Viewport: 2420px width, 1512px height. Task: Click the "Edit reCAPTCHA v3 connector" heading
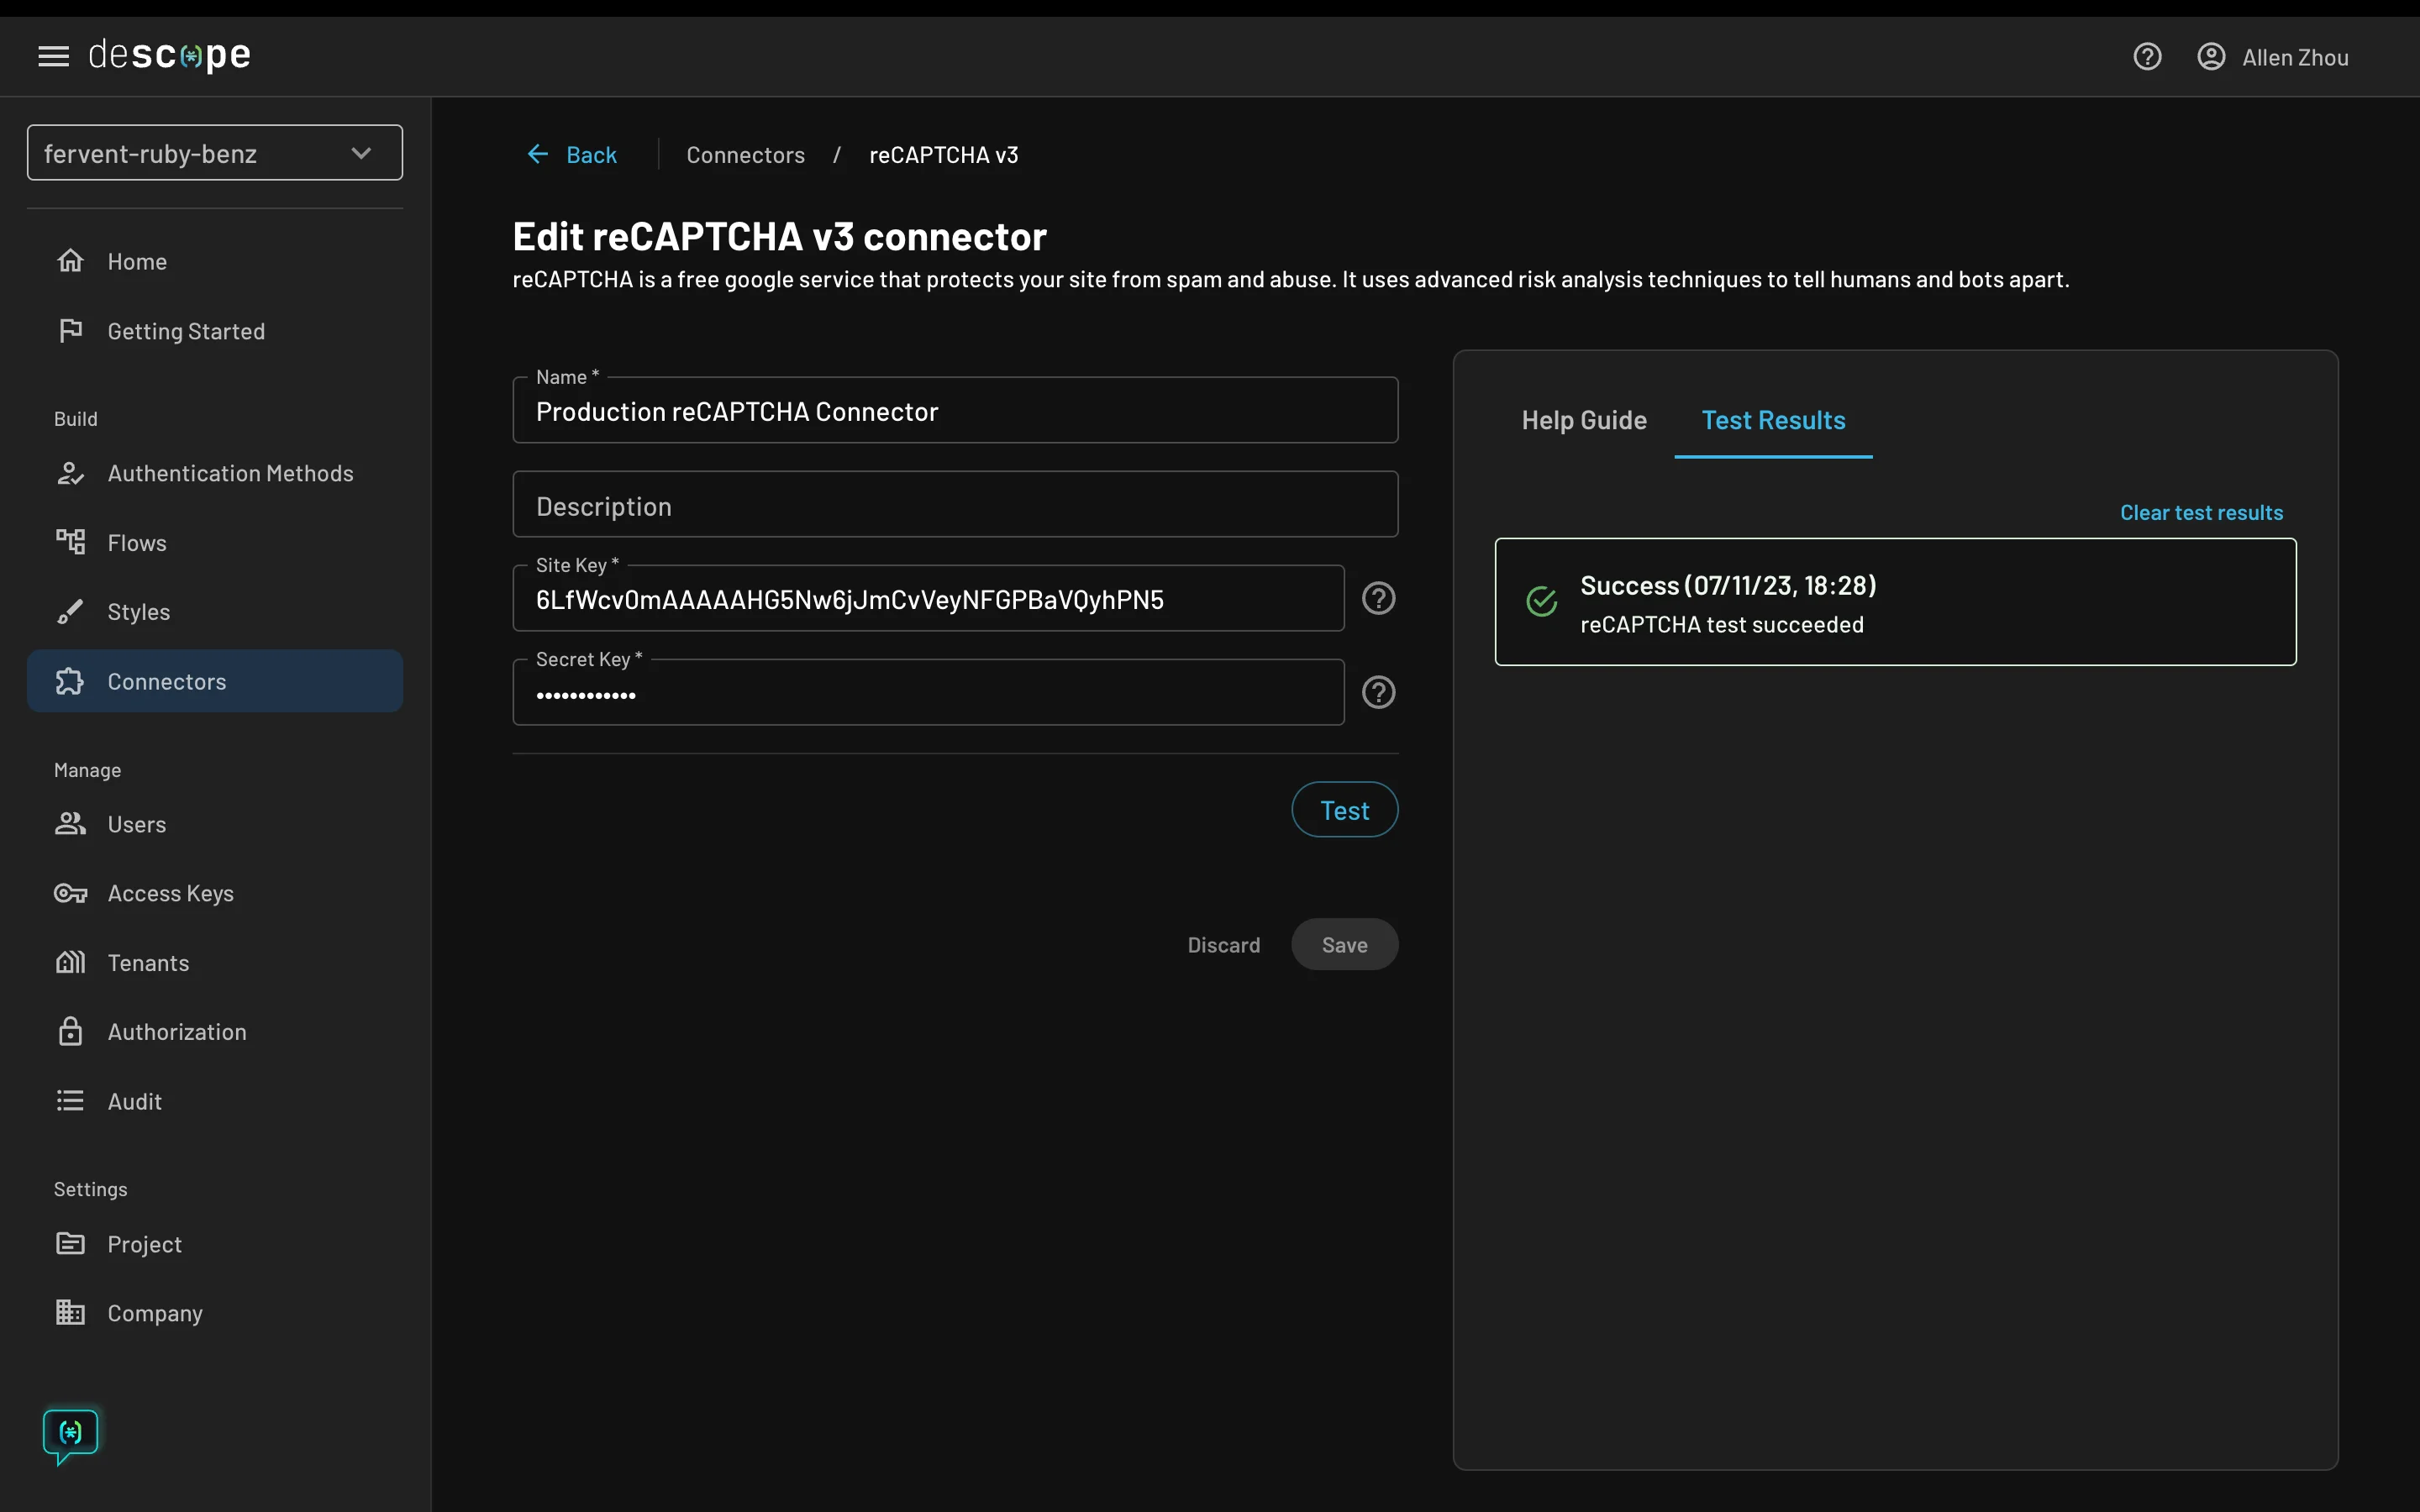(x=779, y=237)
